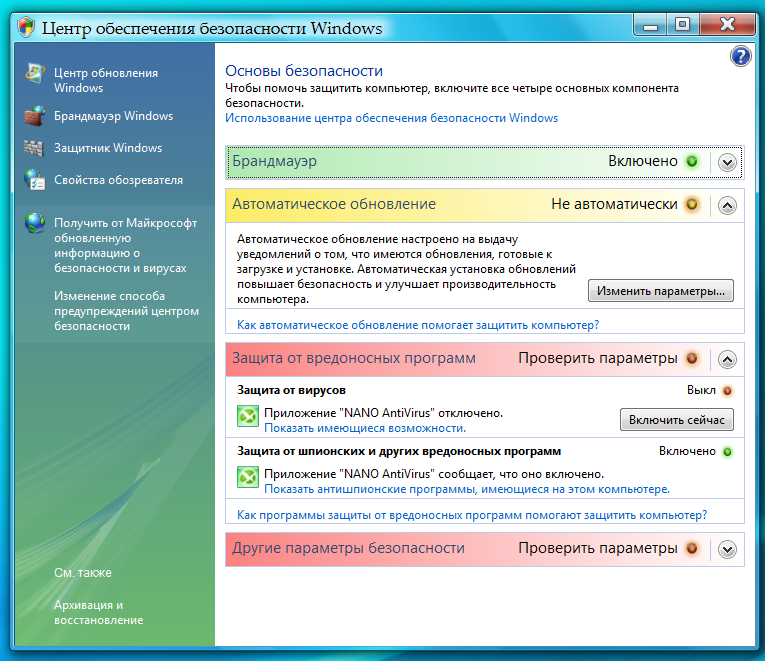Expand Другие параметры безопасности section
Viewport: 765px width, 661px height.
click(727, 549)
